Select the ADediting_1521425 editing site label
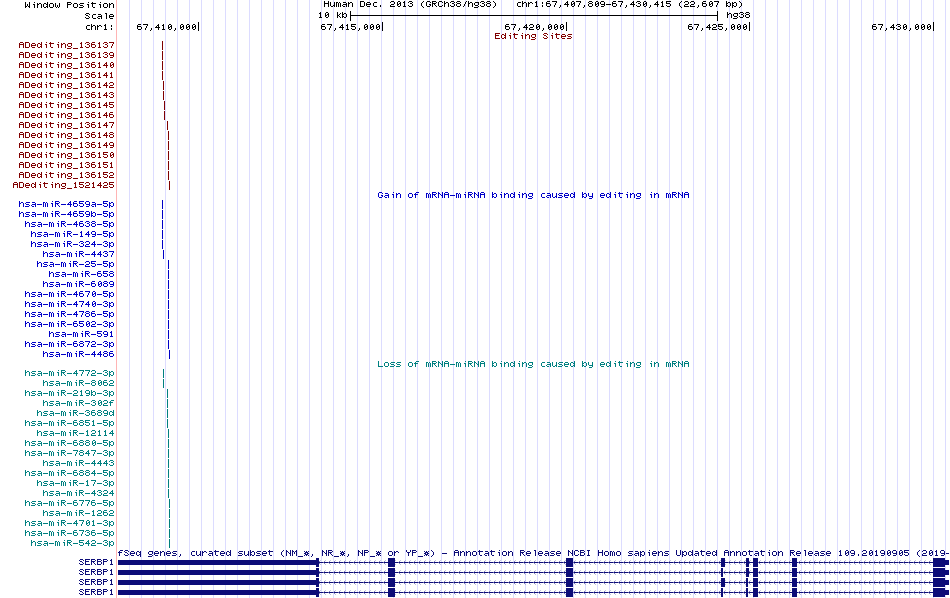The height and width of the screenshot is (598, 950). 64,185
